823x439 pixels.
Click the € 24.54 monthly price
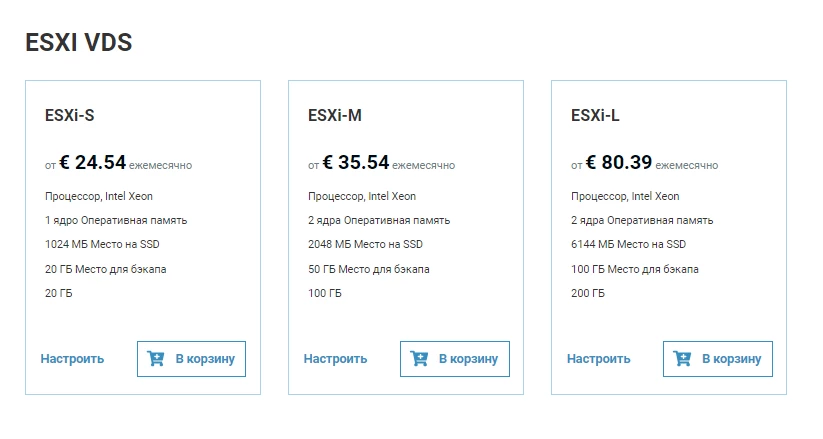click(92, 162)
